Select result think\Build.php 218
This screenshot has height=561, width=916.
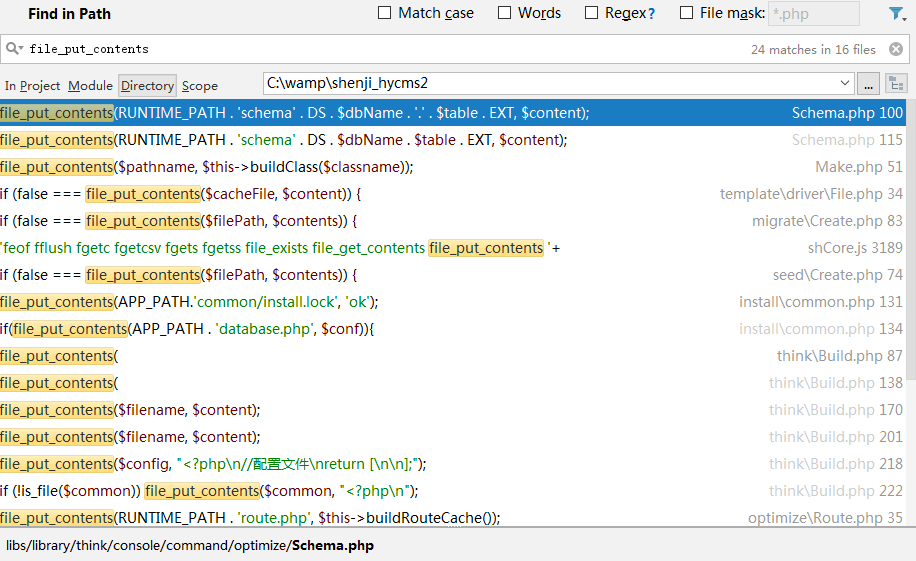[453, 463]
